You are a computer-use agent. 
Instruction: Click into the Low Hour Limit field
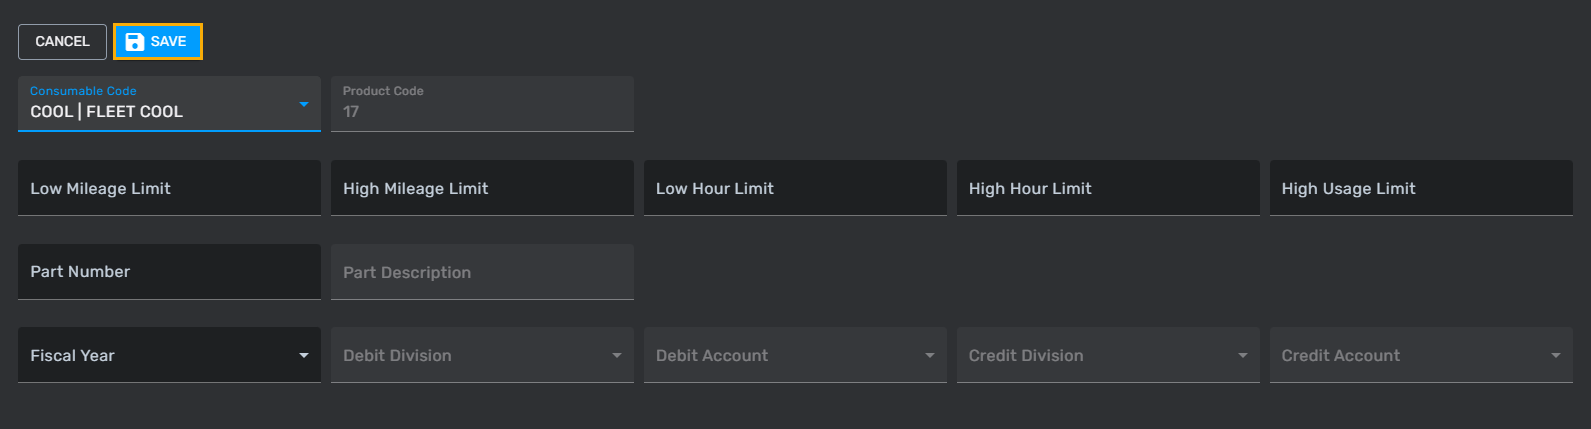pyautogui.click(x=795, y=188)
